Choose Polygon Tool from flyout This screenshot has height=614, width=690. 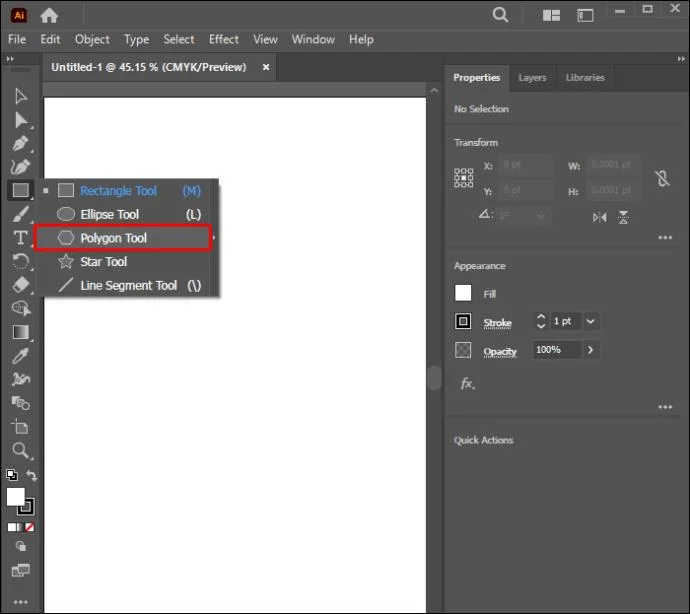point(123,238)
